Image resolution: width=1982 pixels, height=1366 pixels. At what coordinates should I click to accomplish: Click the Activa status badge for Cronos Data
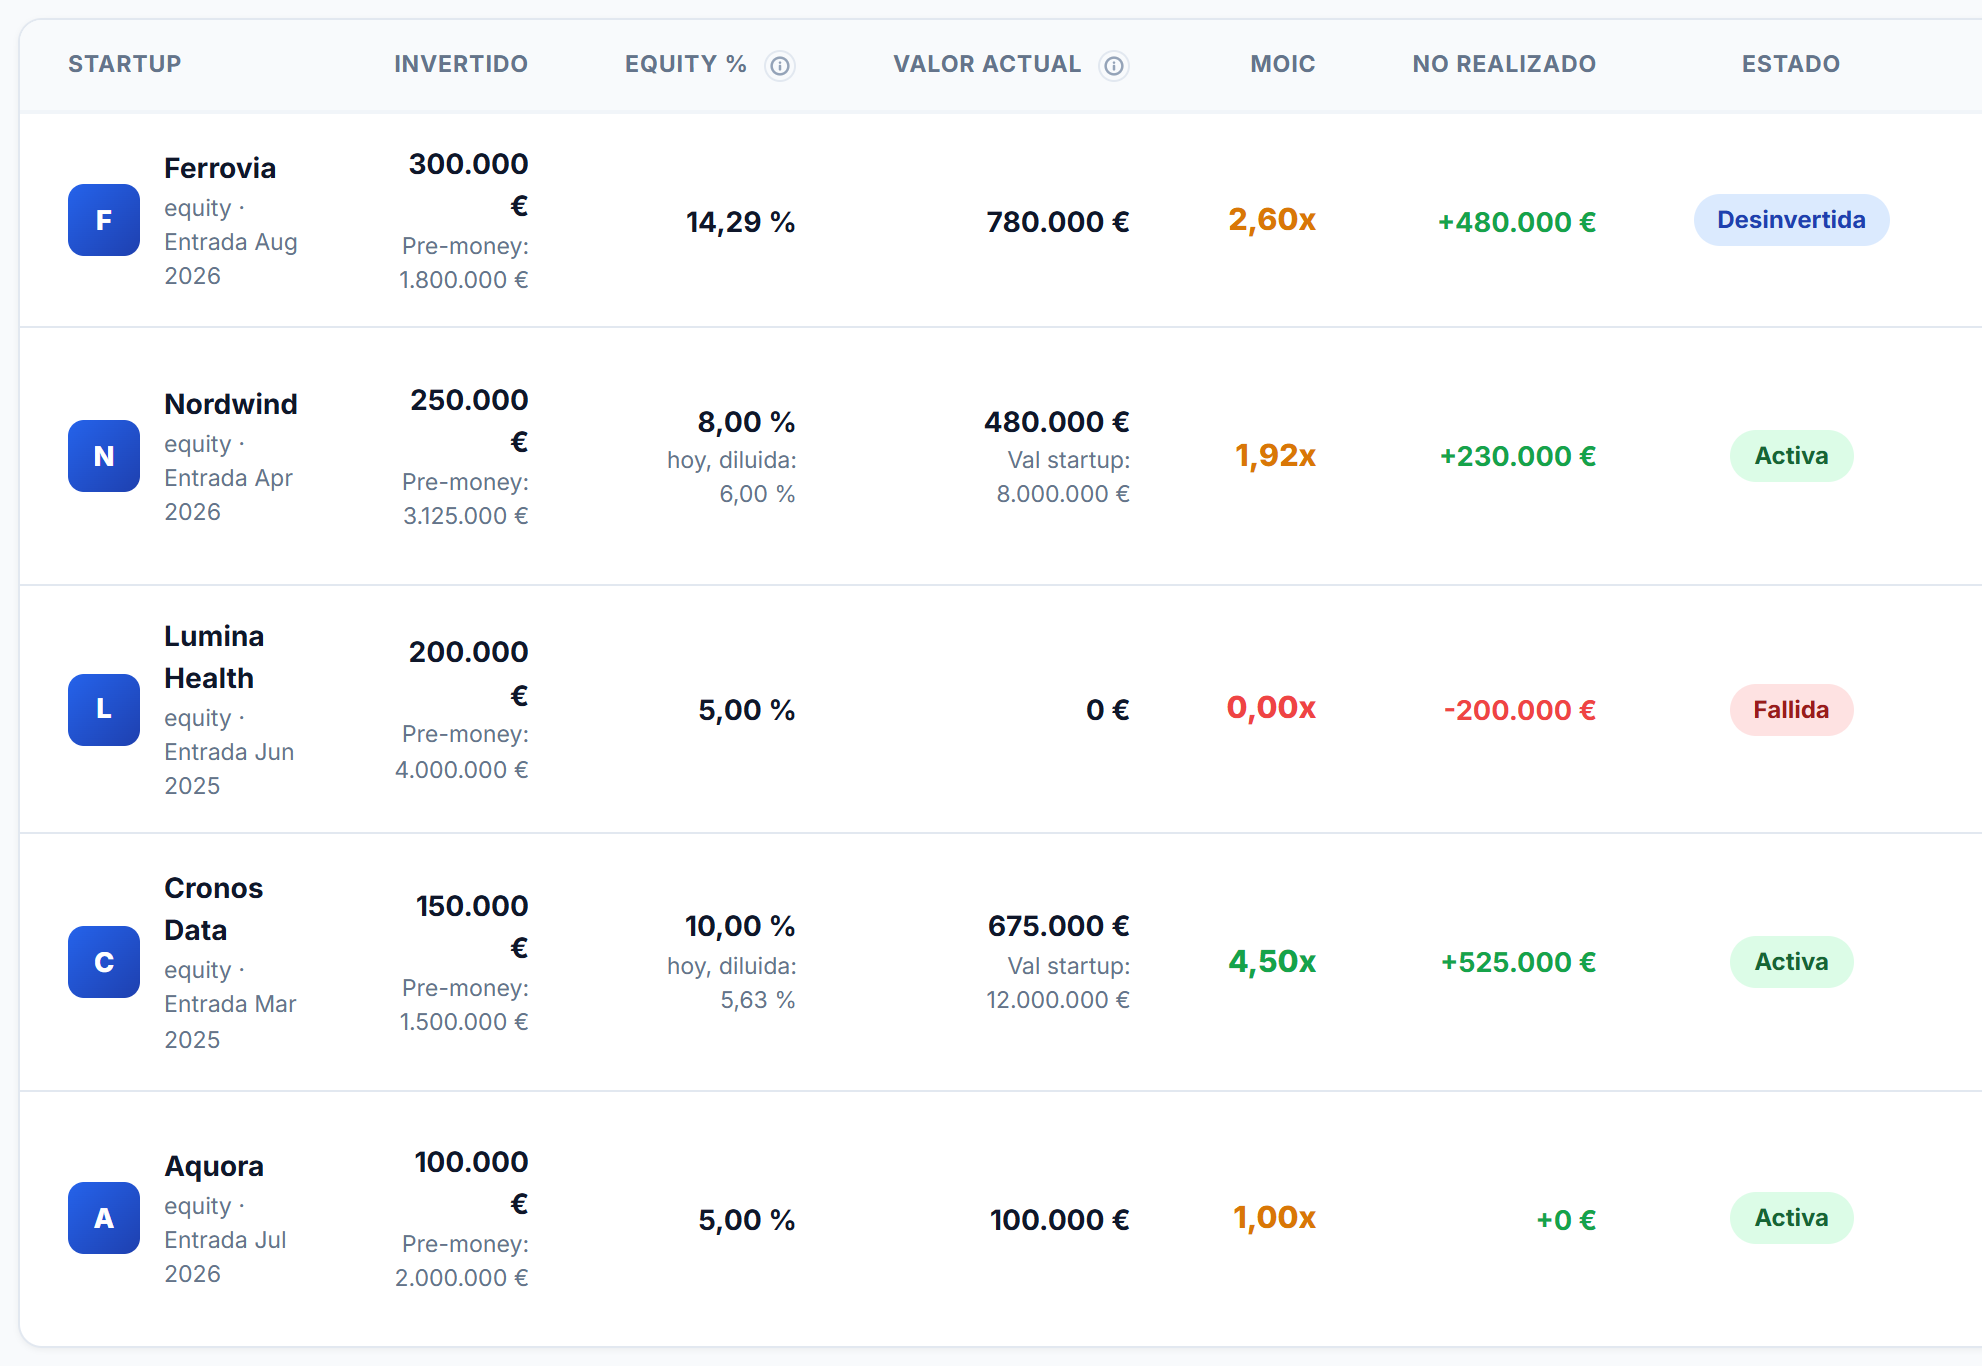coord(1791,962)
